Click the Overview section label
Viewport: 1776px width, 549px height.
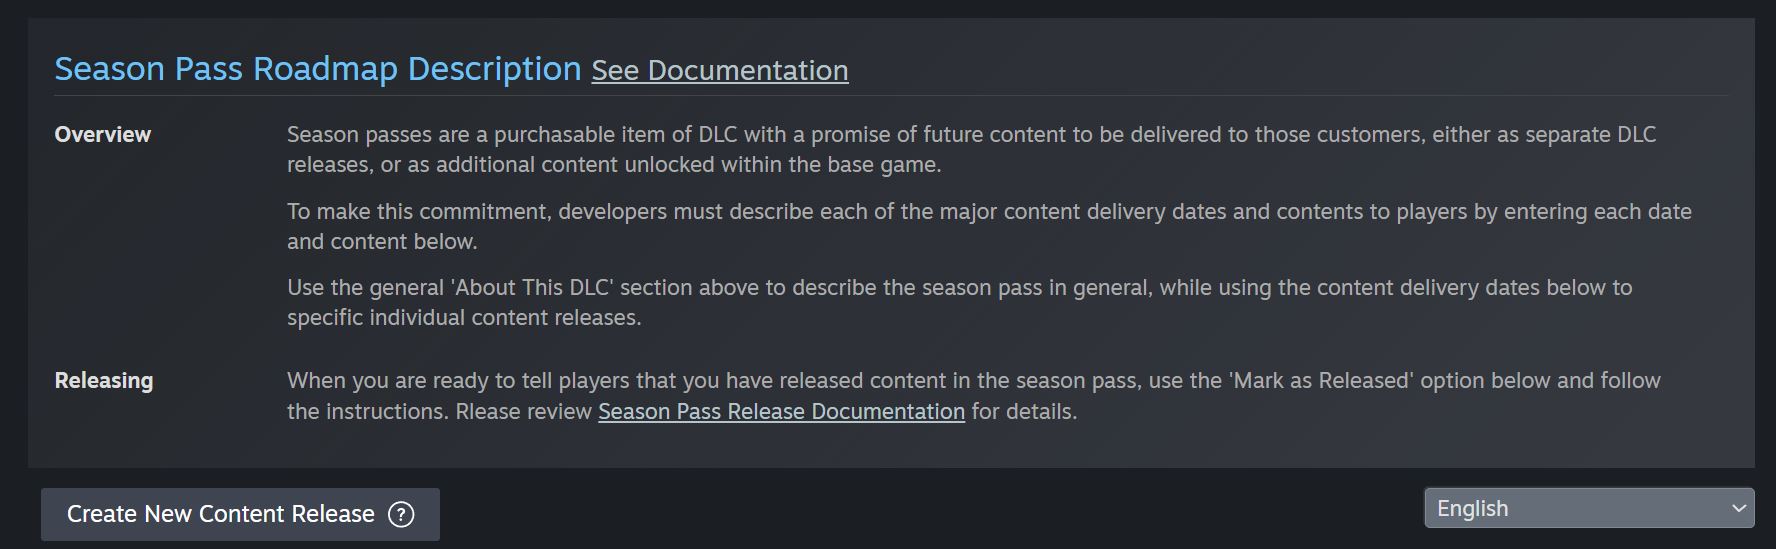pos(103,134)
